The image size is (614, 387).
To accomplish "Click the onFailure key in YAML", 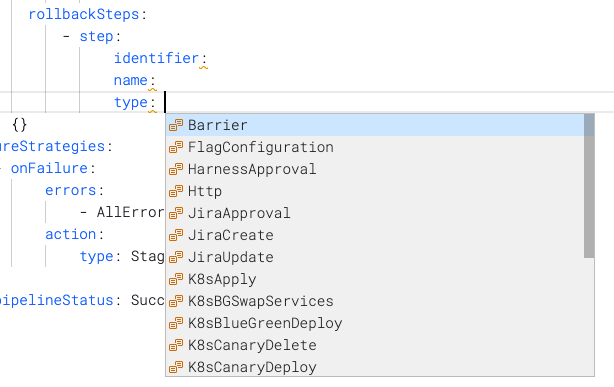I will click(49, 168).
